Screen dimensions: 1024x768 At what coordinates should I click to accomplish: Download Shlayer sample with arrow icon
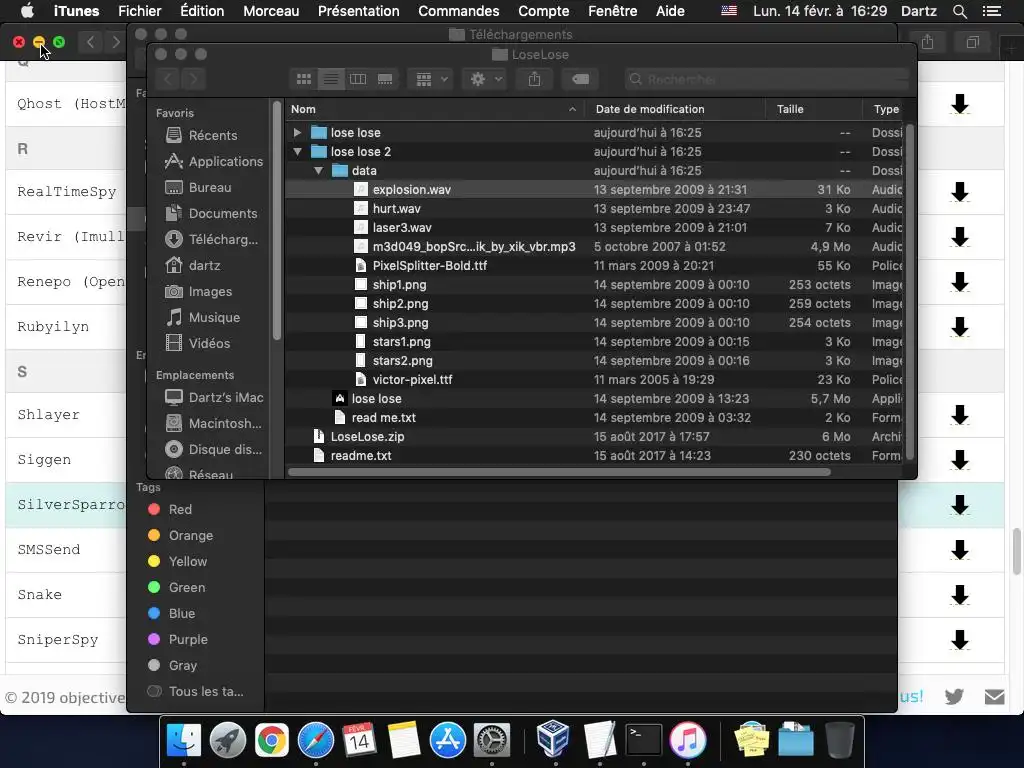tap(959, 415)
